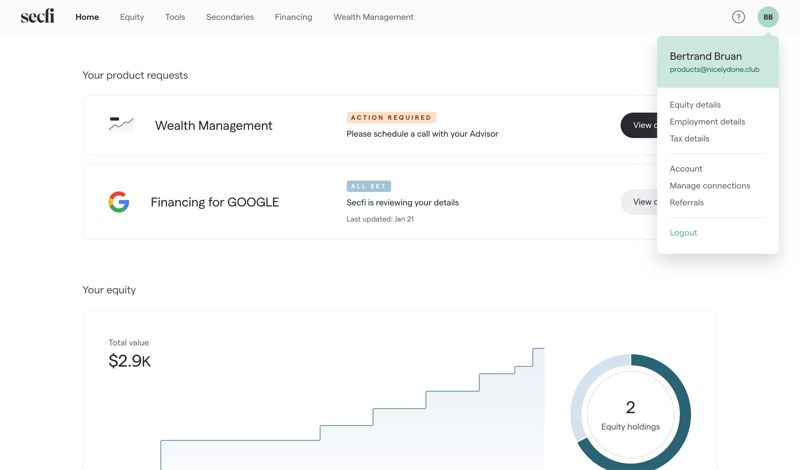Go to the Home tab
The image size is (800, 470).
click(x=87, y=17)
